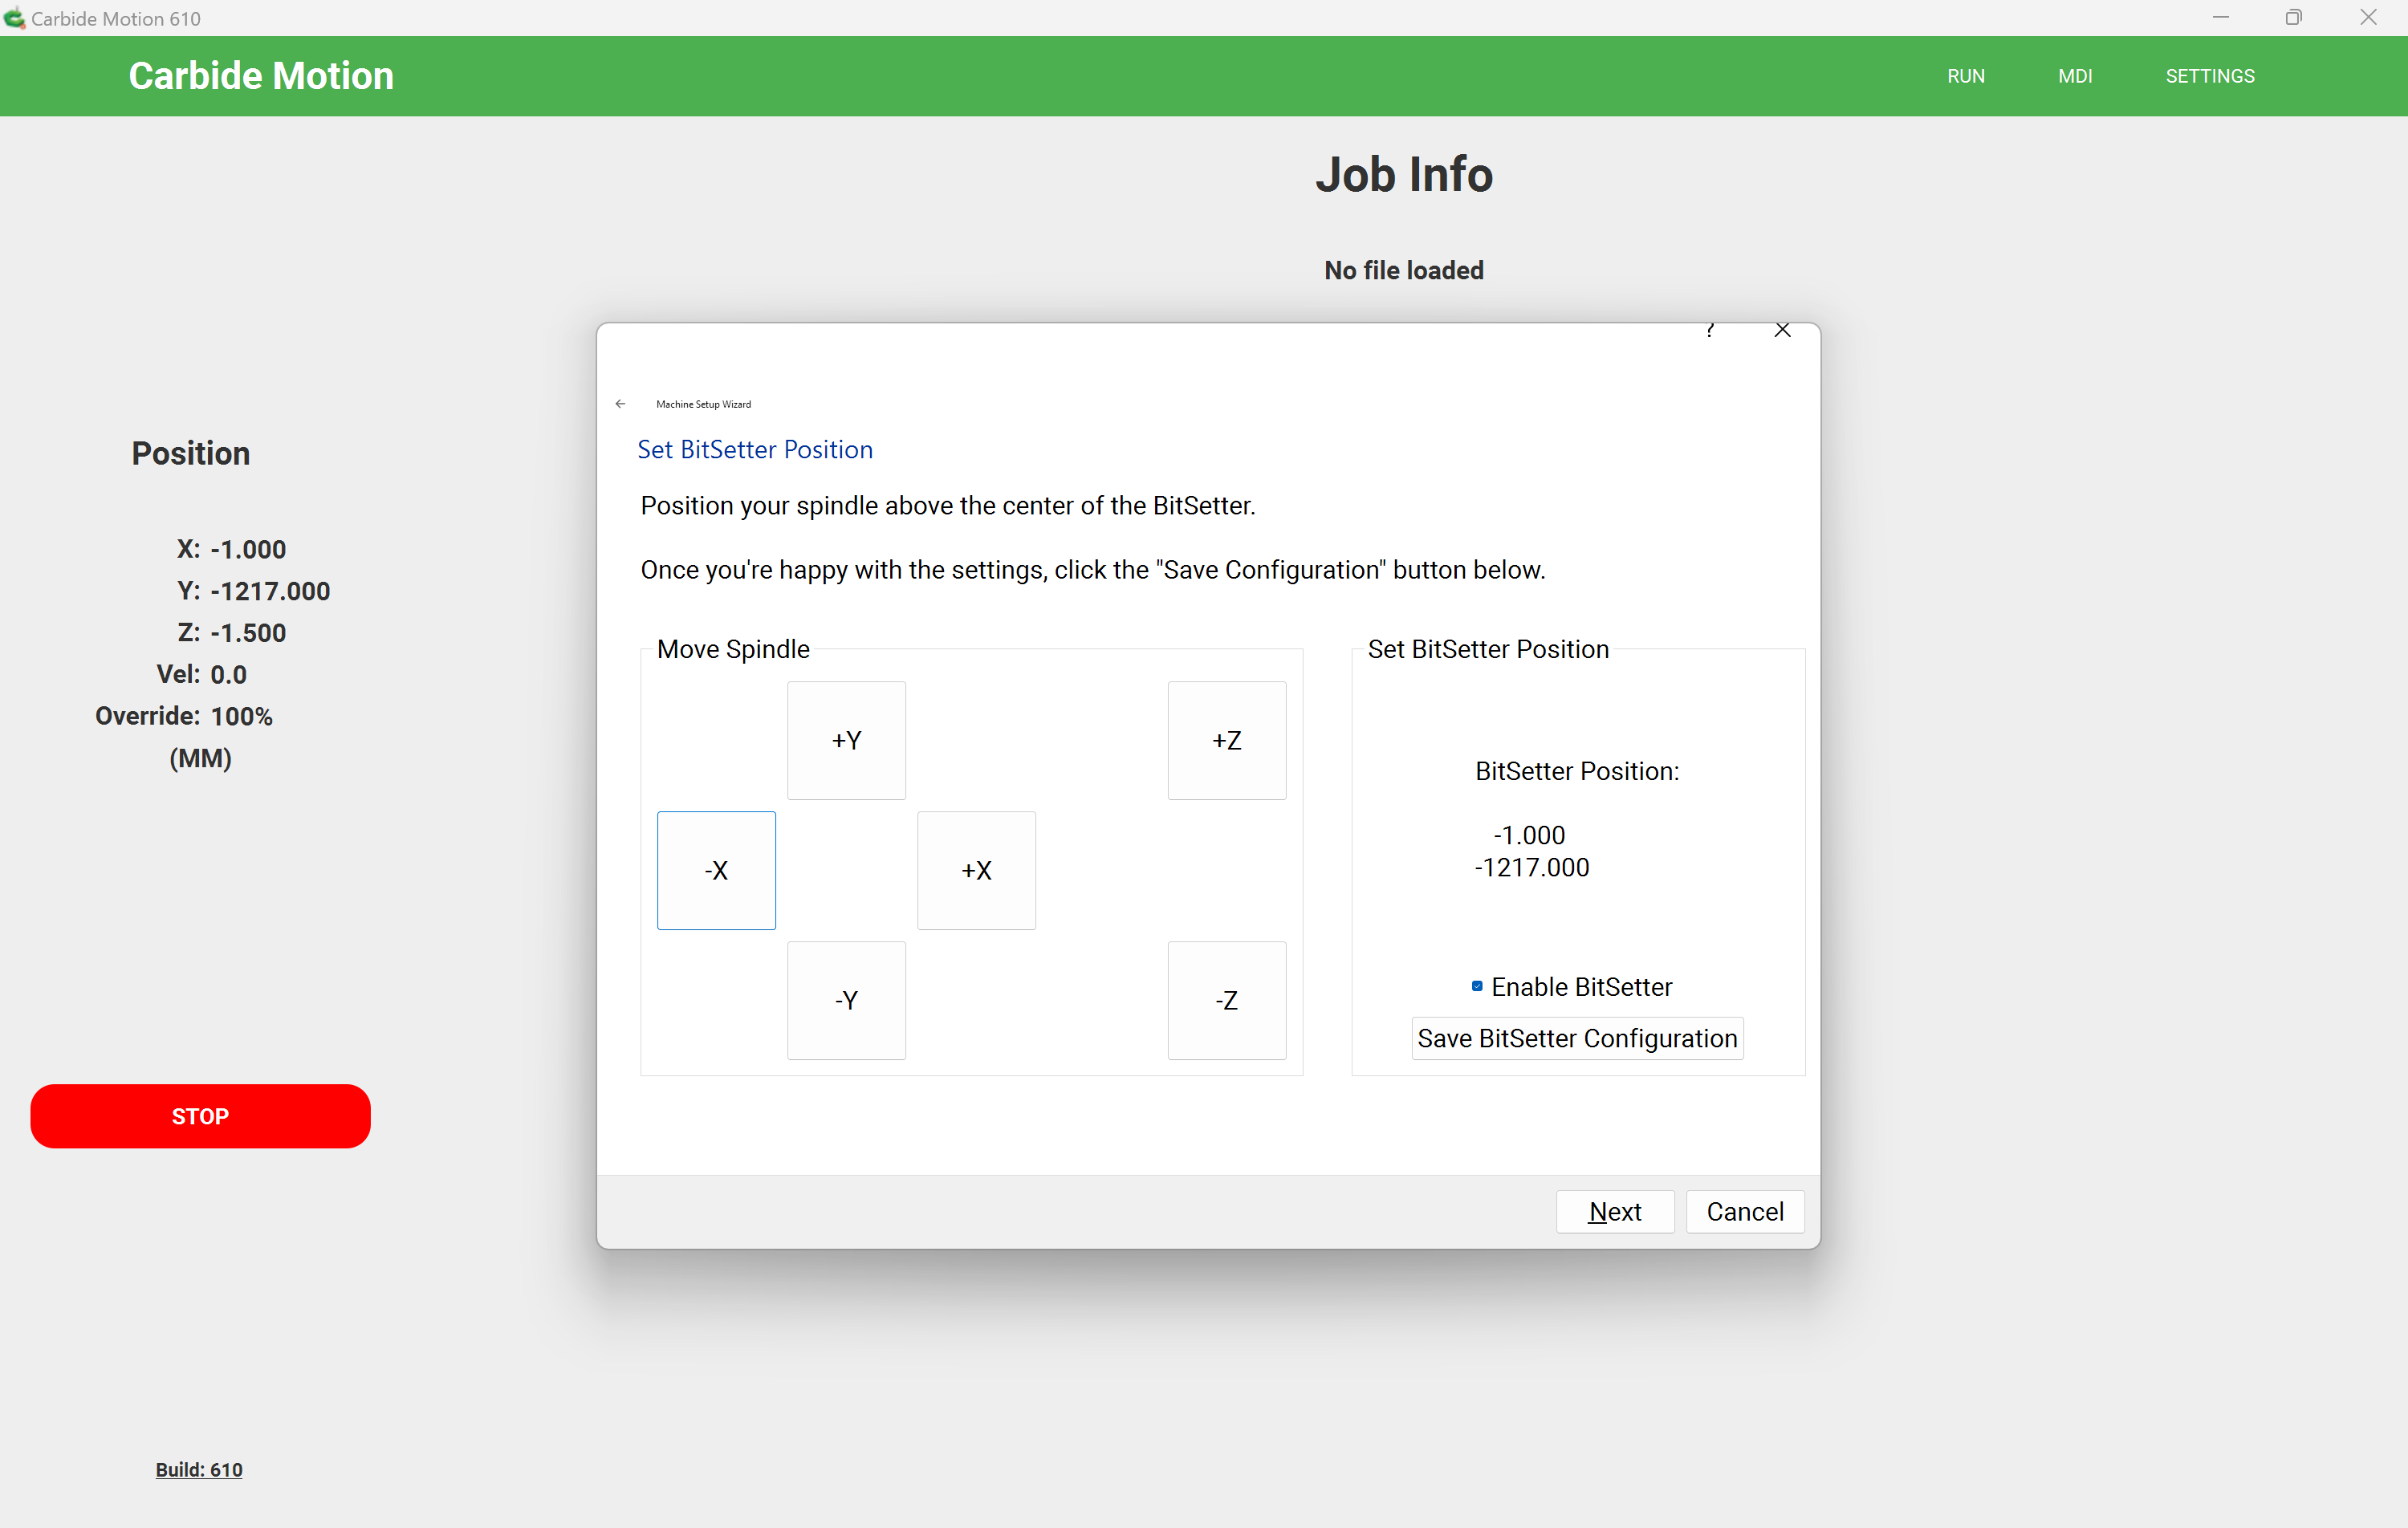The height and width of the screenshot is (1528, 2408).
Task: Open the RUN menu
Action: [x=1965, y=76]
